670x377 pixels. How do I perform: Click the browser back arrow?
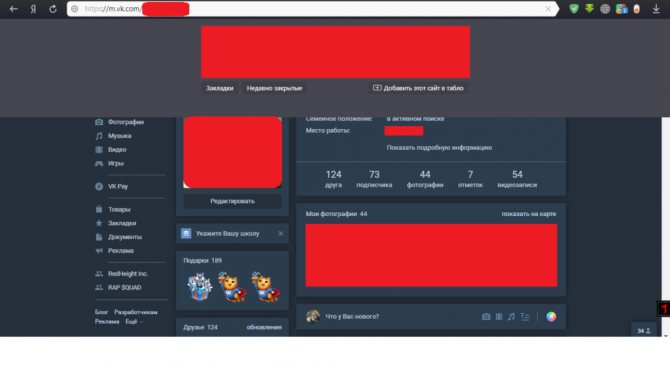(x=14, y=9)
